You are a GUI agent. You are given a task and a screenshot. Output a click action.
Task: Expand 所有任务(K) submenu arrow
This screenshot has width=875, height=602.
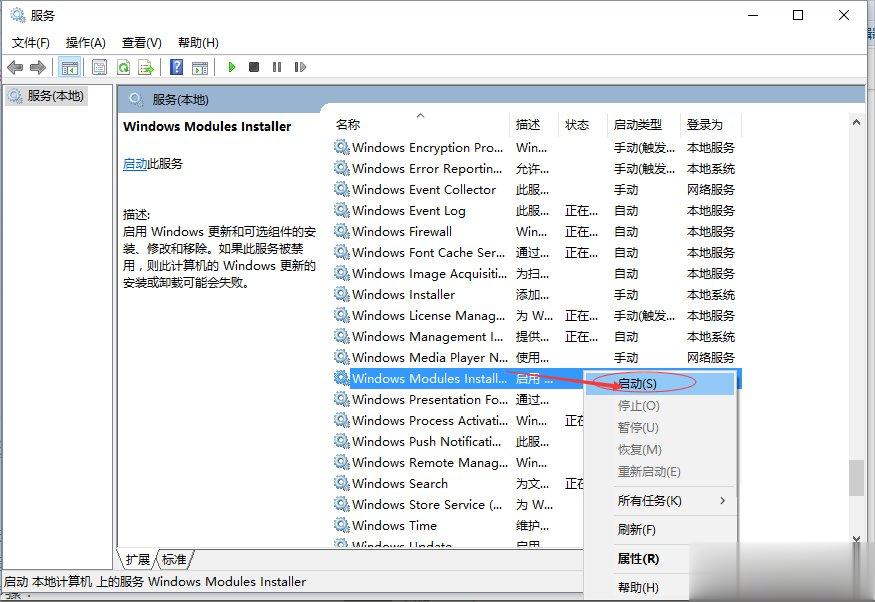[723, 500]
